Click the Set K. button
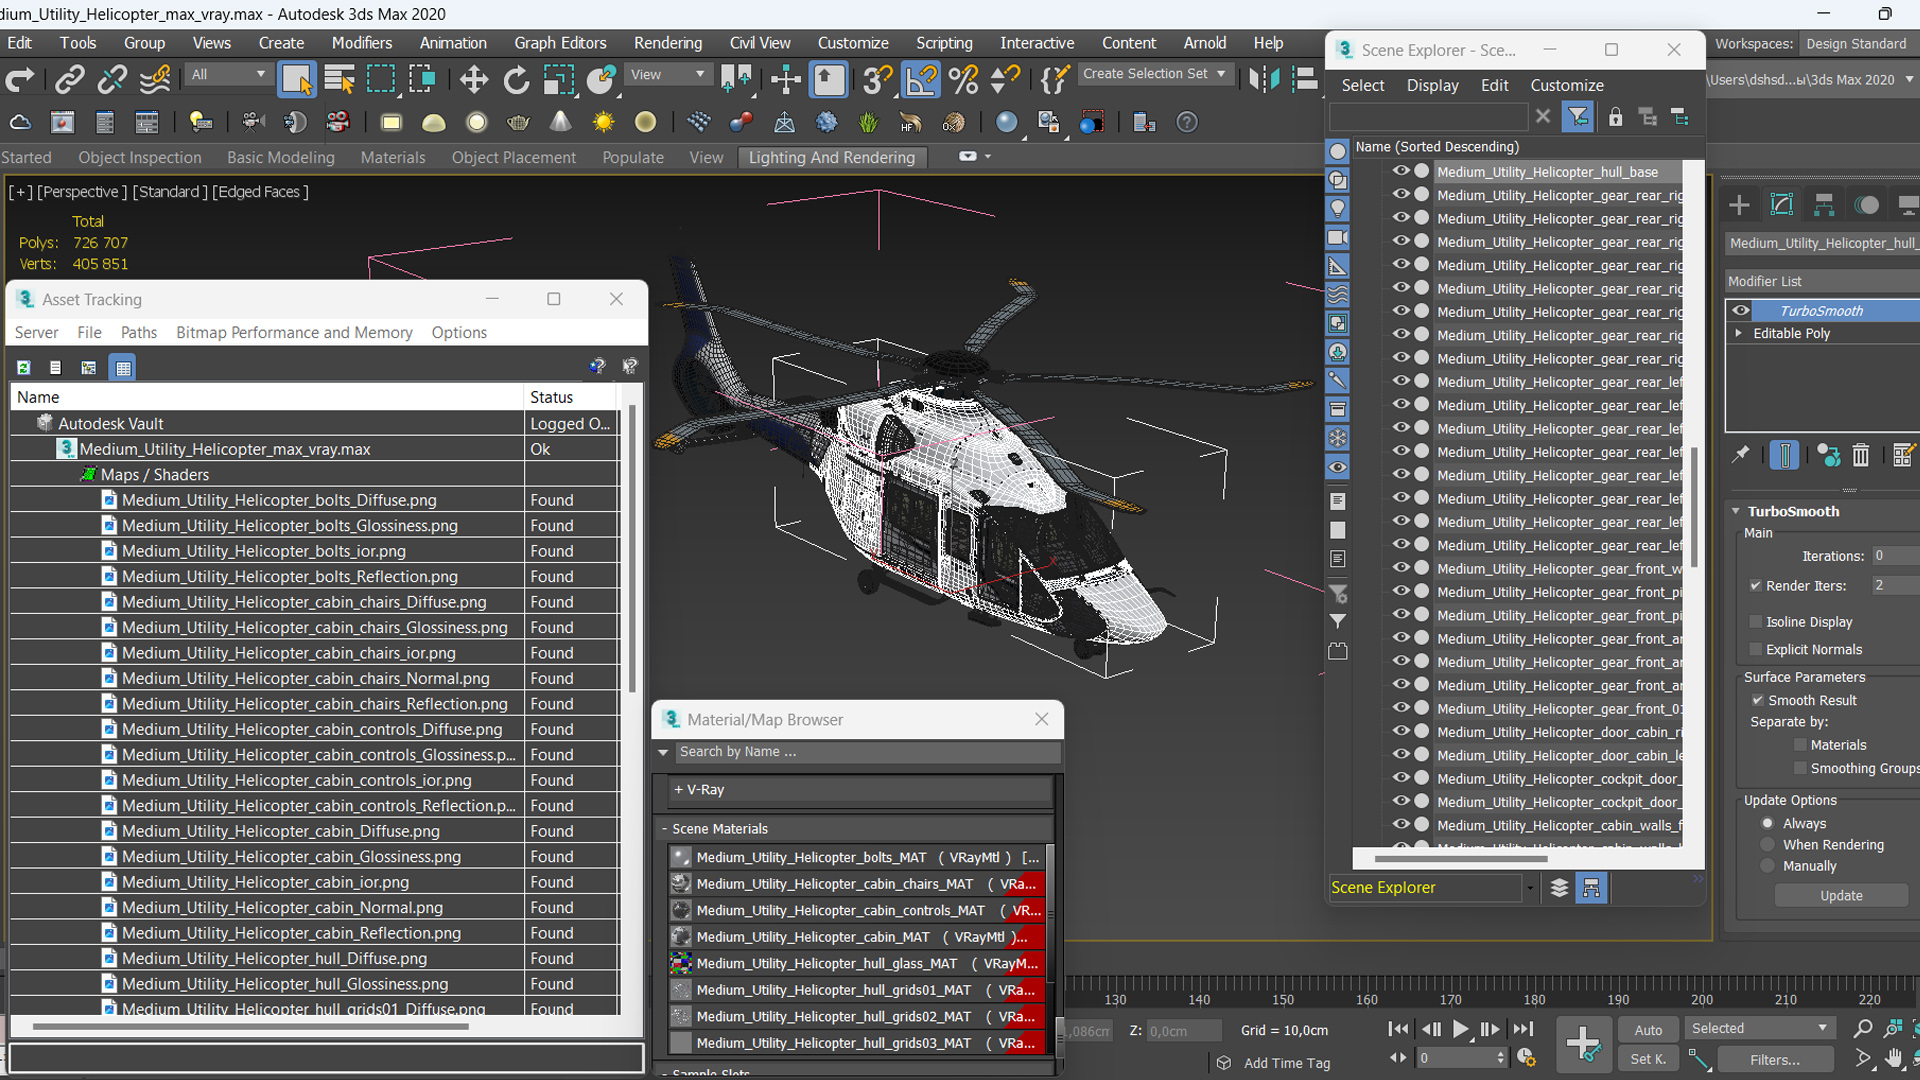Screen dimensions: 1920x1080 pyautogui.click(x=1648, y=1059)
